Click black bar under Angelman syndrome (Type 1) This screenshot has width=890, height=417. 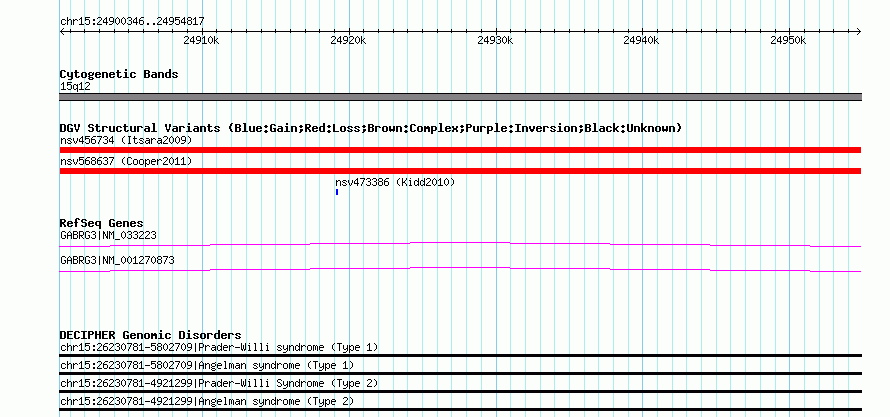(x=460, y=374)
